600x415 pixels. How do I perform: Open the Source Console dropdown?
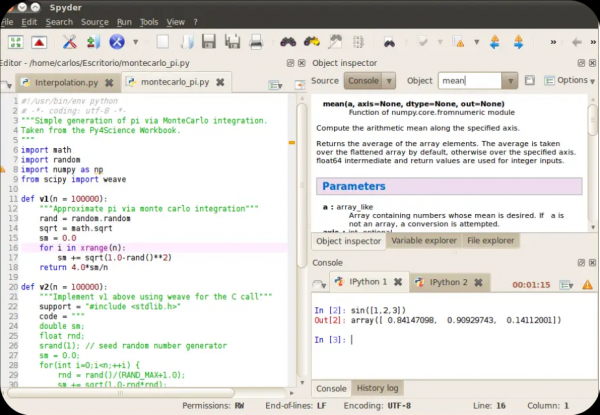[x=369, y=80]
